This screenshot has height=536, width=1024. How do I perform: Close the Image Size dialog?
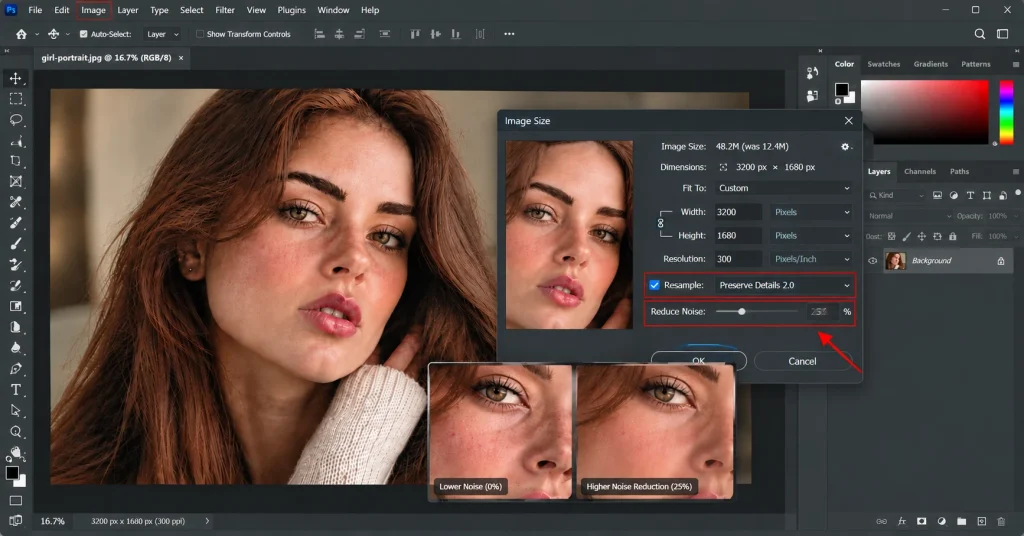pyautogui.click(x=848, y=121)
